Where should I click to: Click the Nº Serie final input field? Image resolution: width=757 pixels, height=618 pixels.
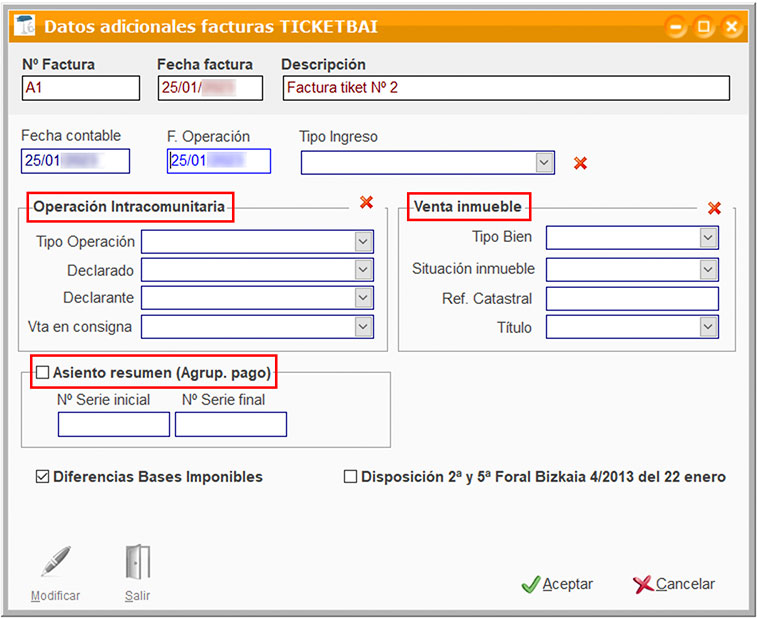pyautogui.click(x=231, y=424)
